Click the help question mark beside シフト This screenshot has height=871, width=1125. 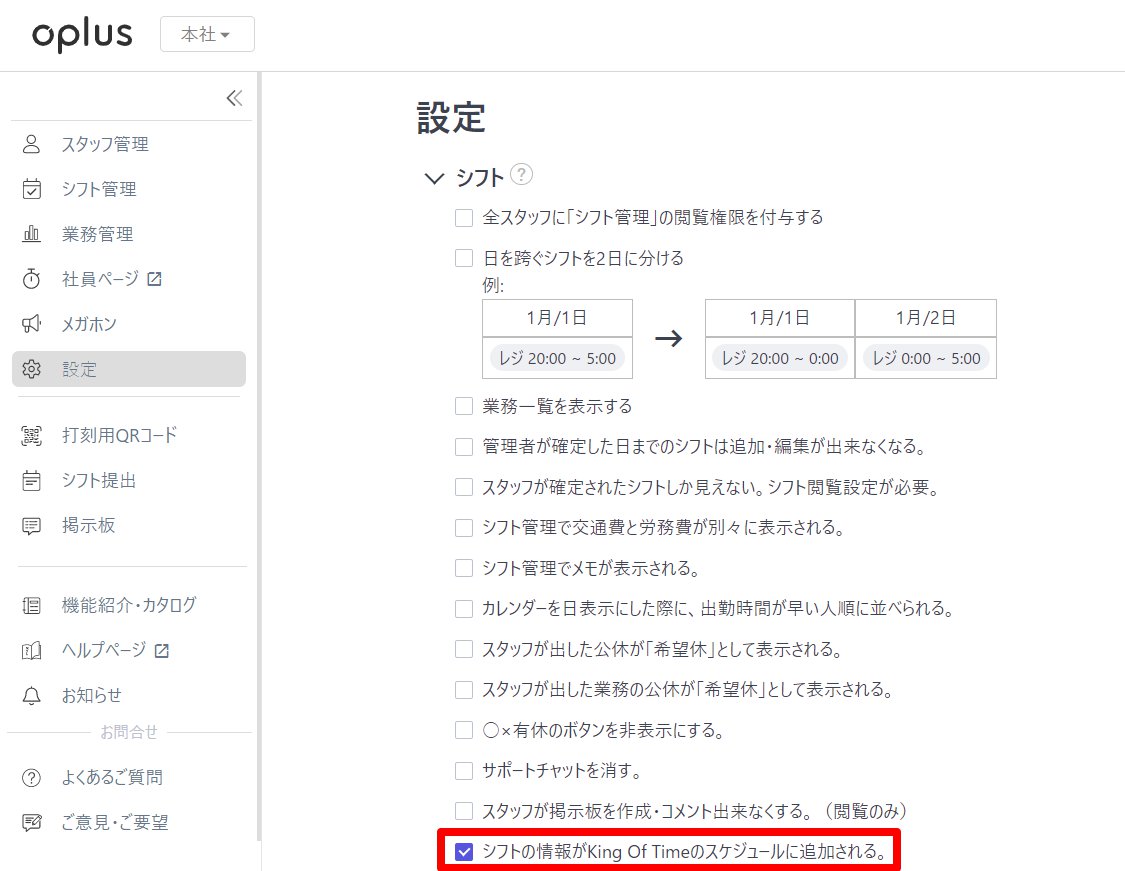tap(521, 174)
